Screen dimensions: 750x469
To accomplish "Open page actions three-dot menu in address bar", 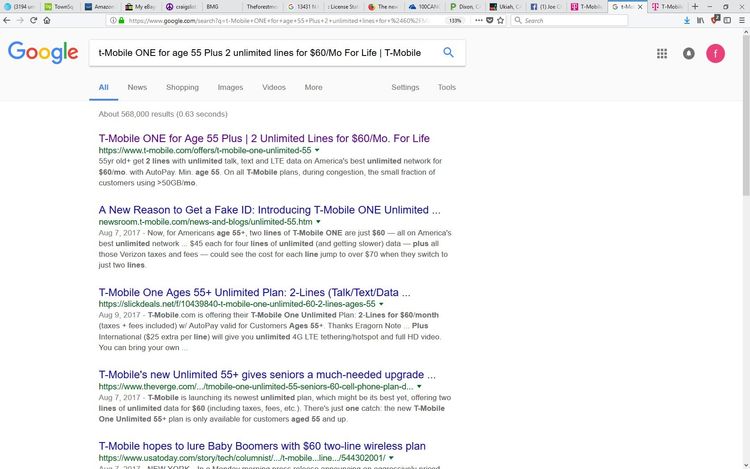I will 479,21.
